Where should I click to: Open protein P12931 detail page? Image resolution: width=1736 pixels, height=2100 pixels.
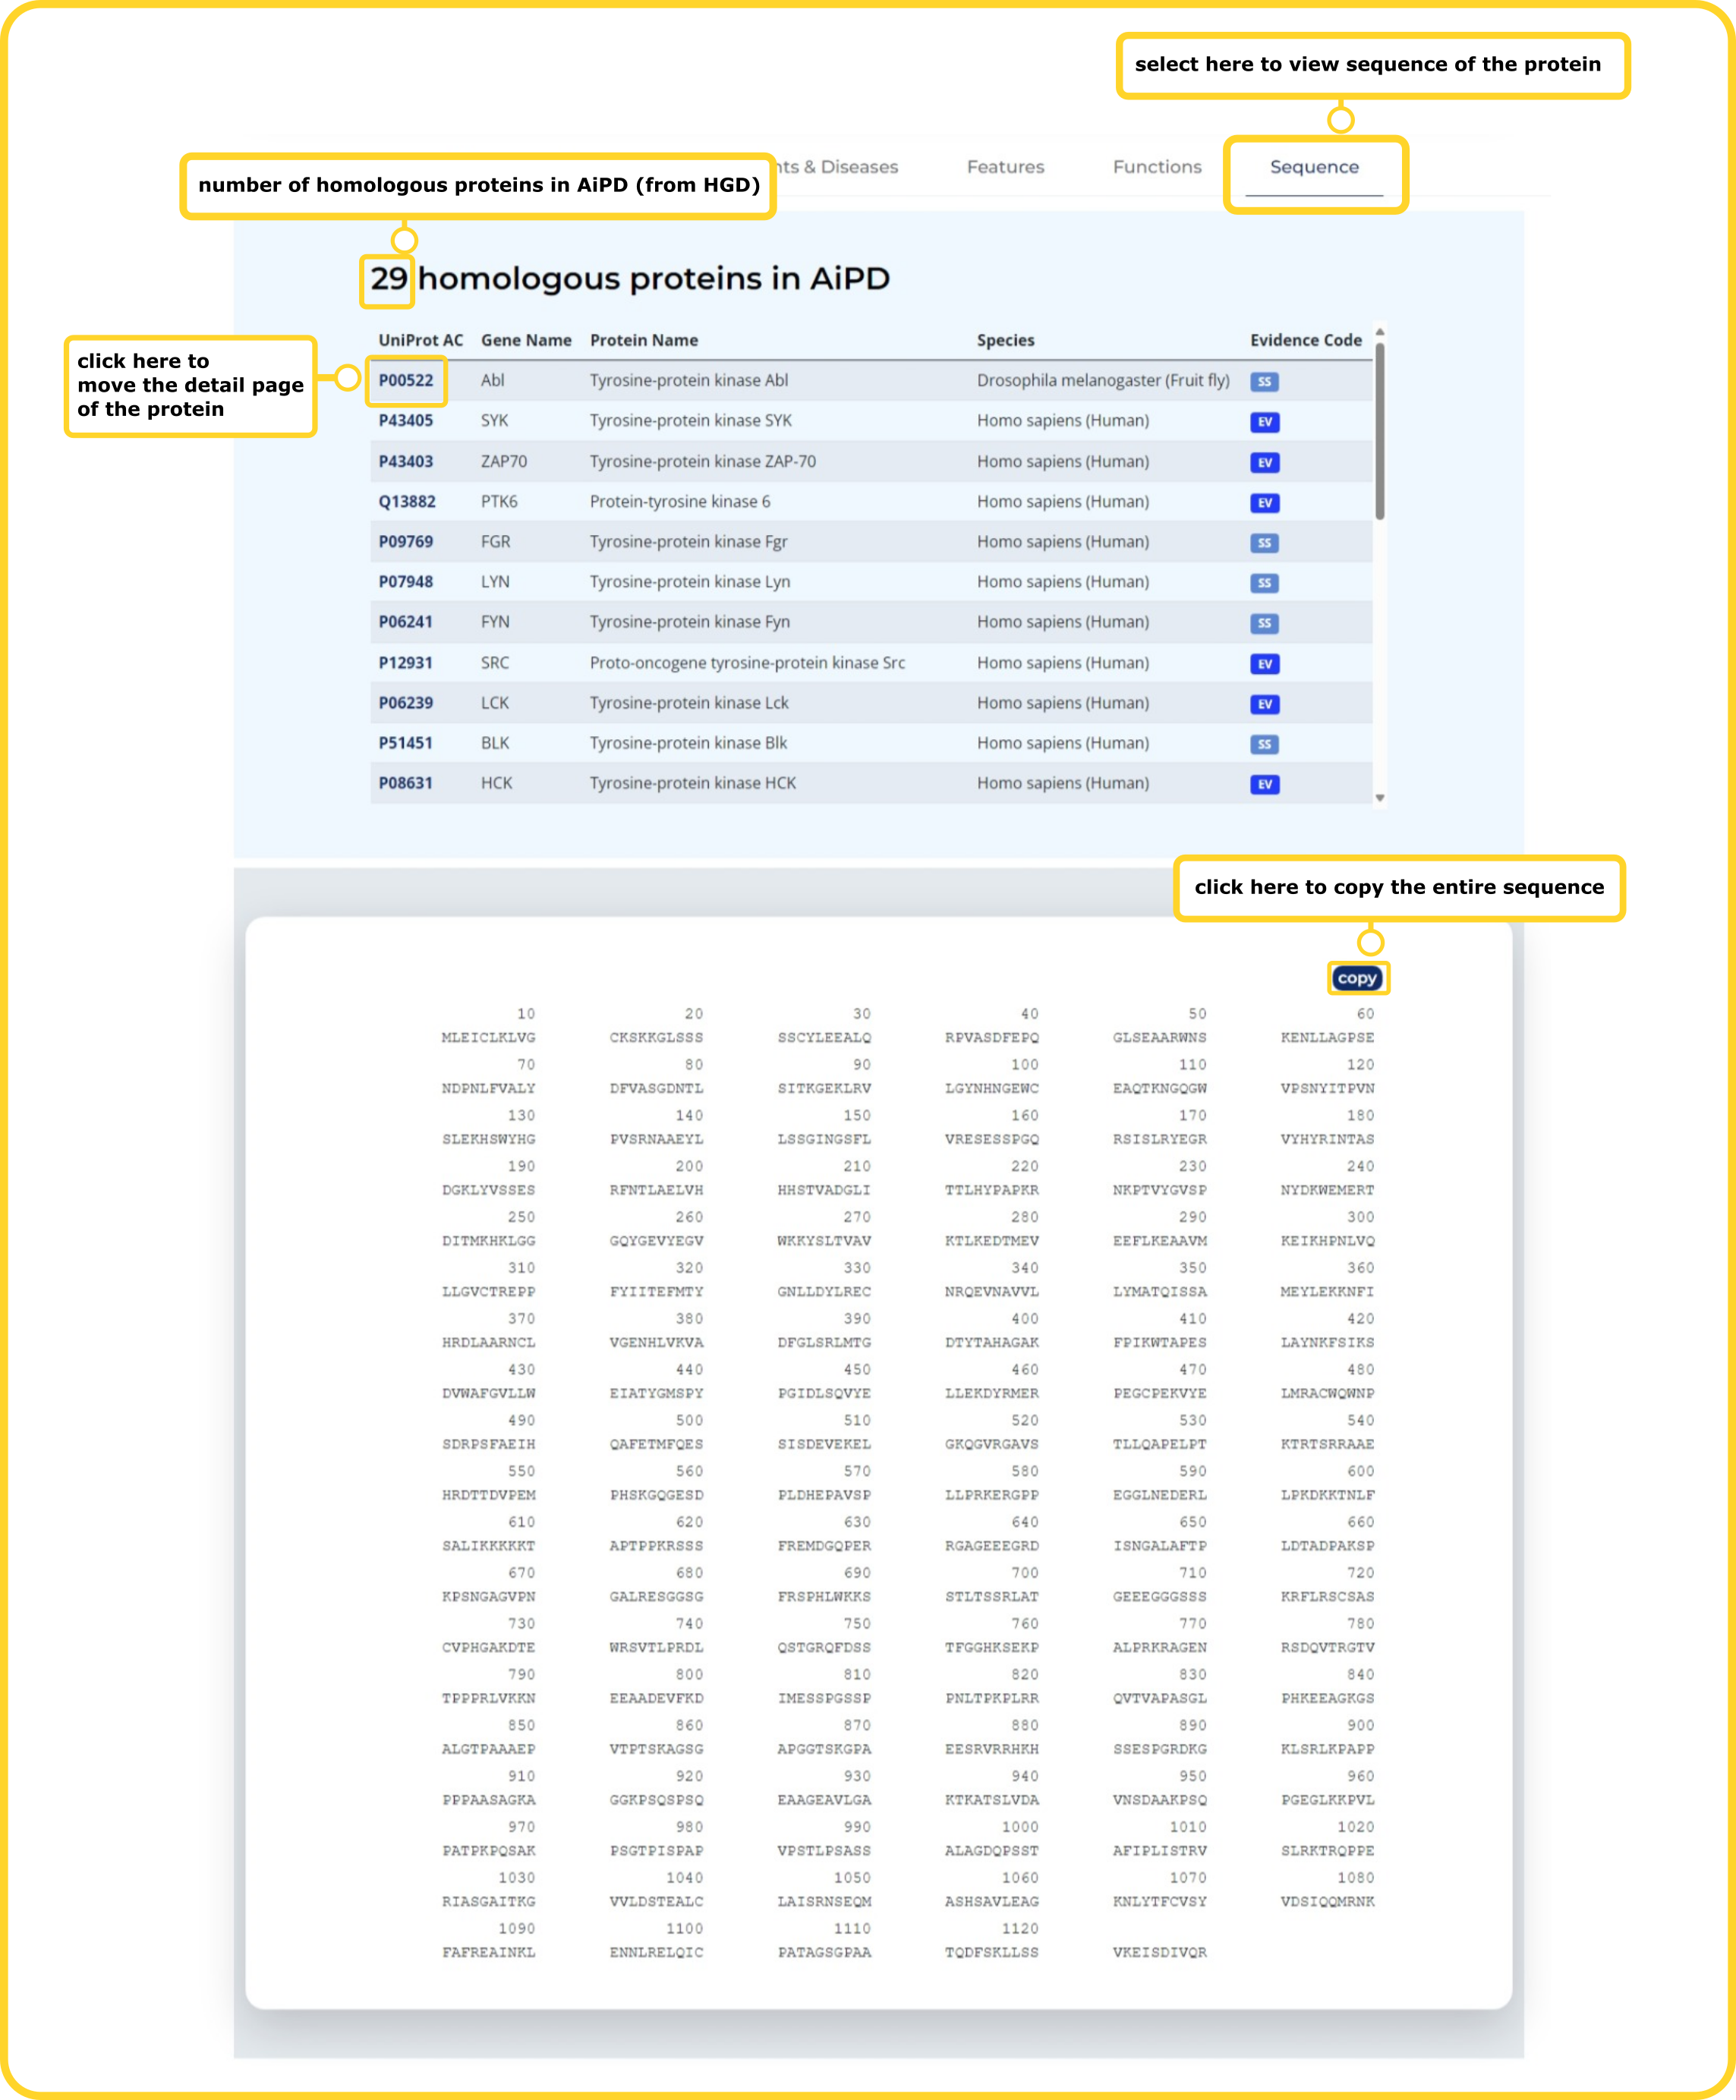pos(406,663)
